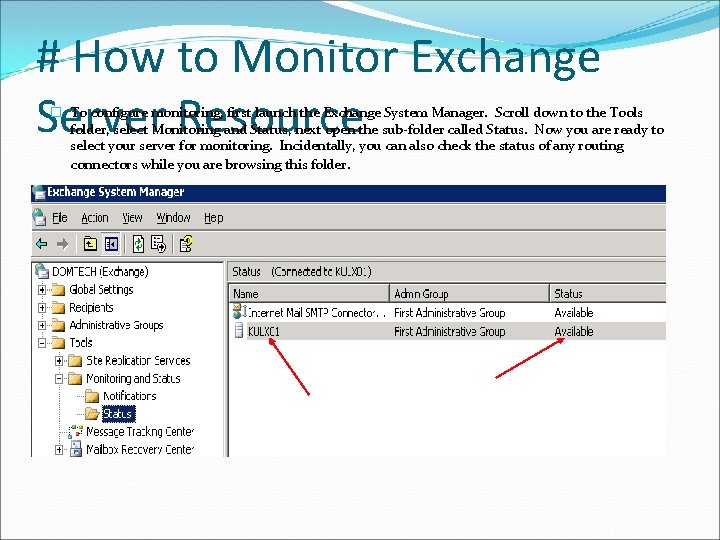Click the Notifications folder icon

92,396
